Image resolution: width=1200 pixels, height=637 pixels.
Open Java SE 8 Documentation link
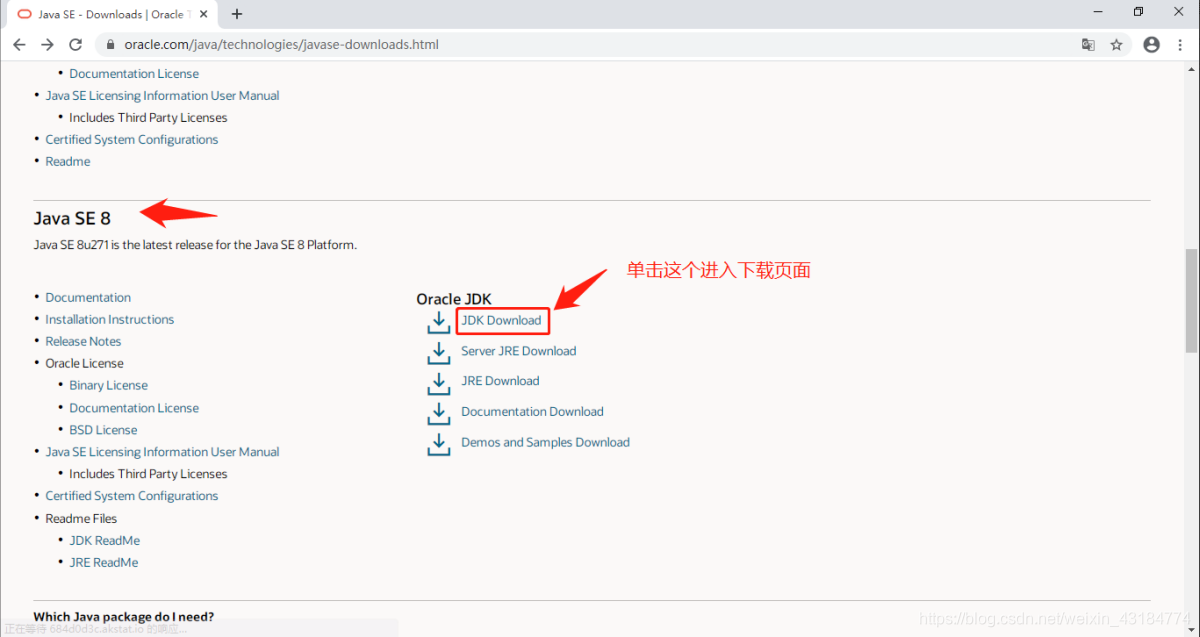pos(88,298)
